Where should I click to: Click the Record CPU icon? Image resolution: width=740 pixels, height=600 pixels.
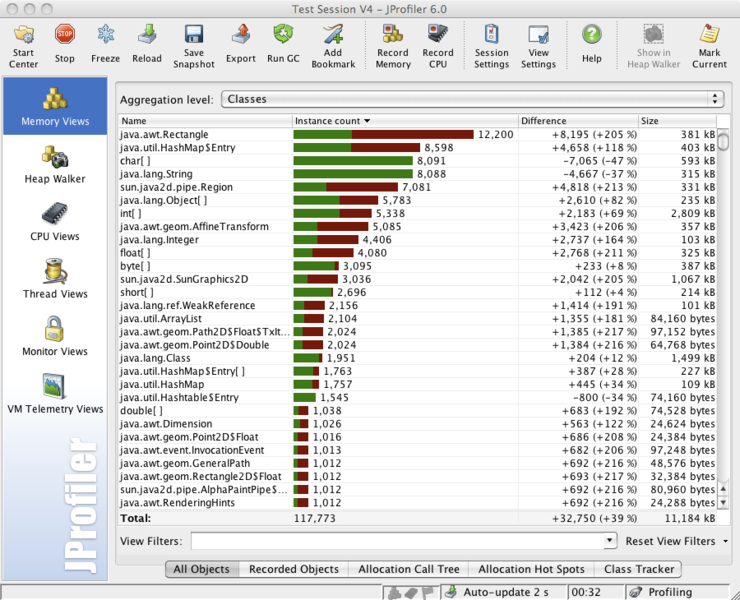(438, 34)
